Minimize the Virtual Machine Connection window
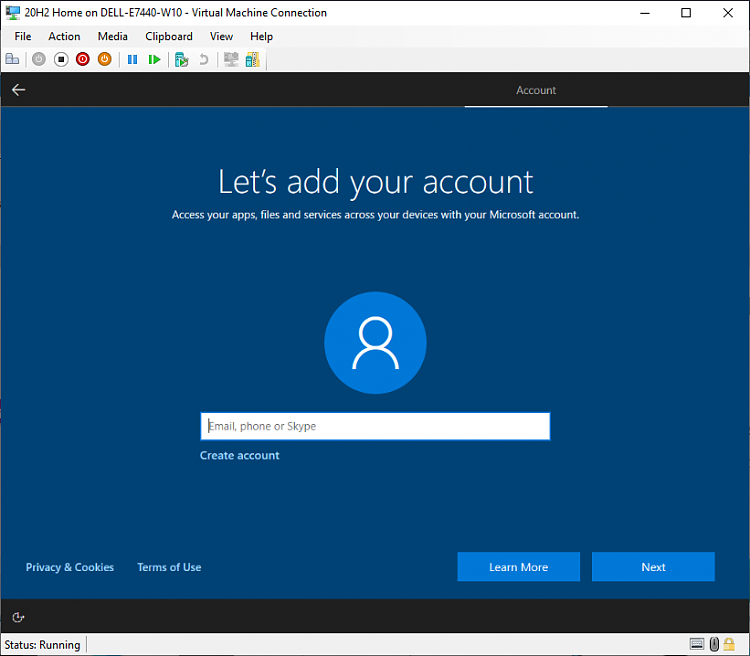The height and width of the screenshot is (656, 750). point(645,12)
